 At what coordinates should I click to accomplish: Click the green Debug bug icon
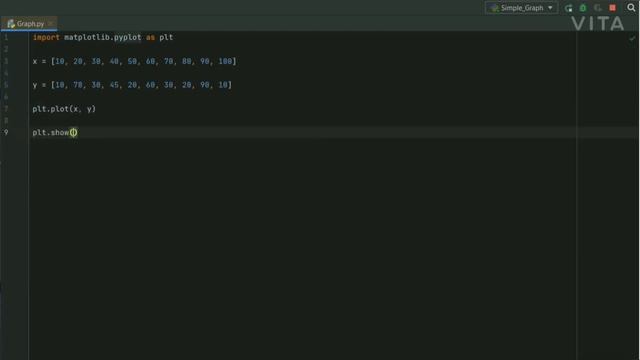pos(583,8)
